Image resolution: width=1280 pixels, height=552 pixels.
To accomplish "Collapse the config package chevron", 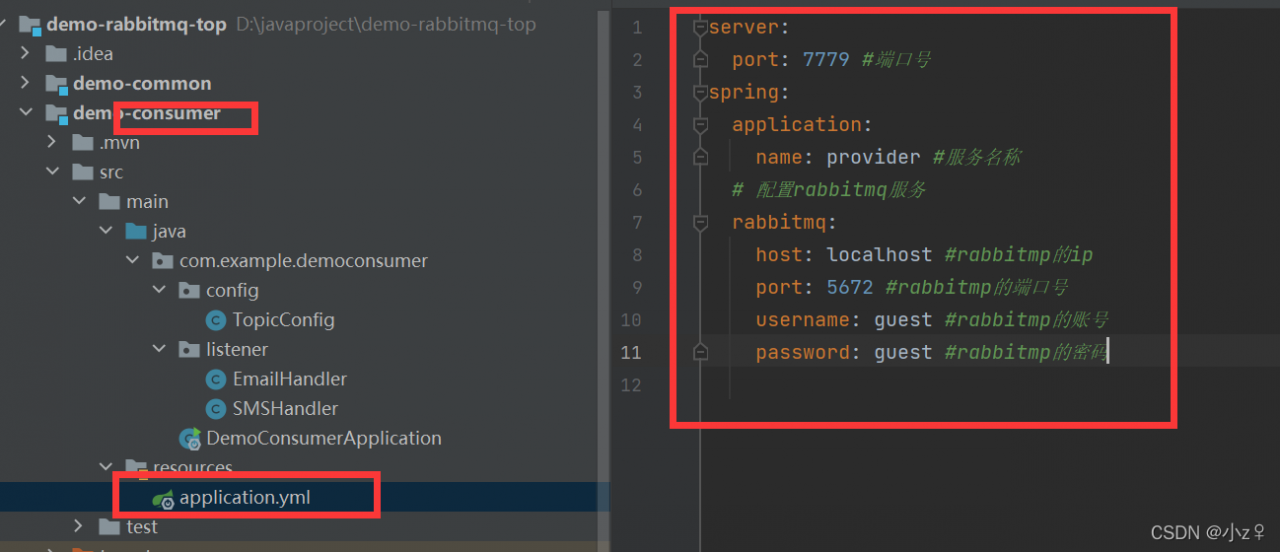I will (159, 290).
